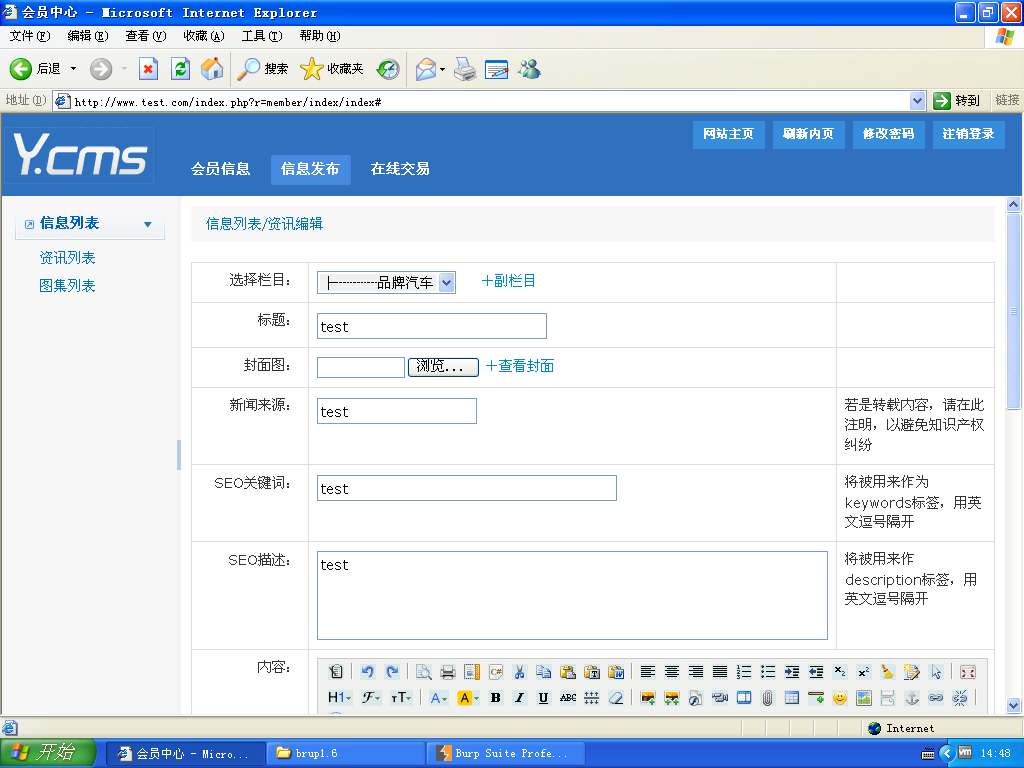Insert a Flash file in the editor
1024x768 pixels.
[696, 697]
